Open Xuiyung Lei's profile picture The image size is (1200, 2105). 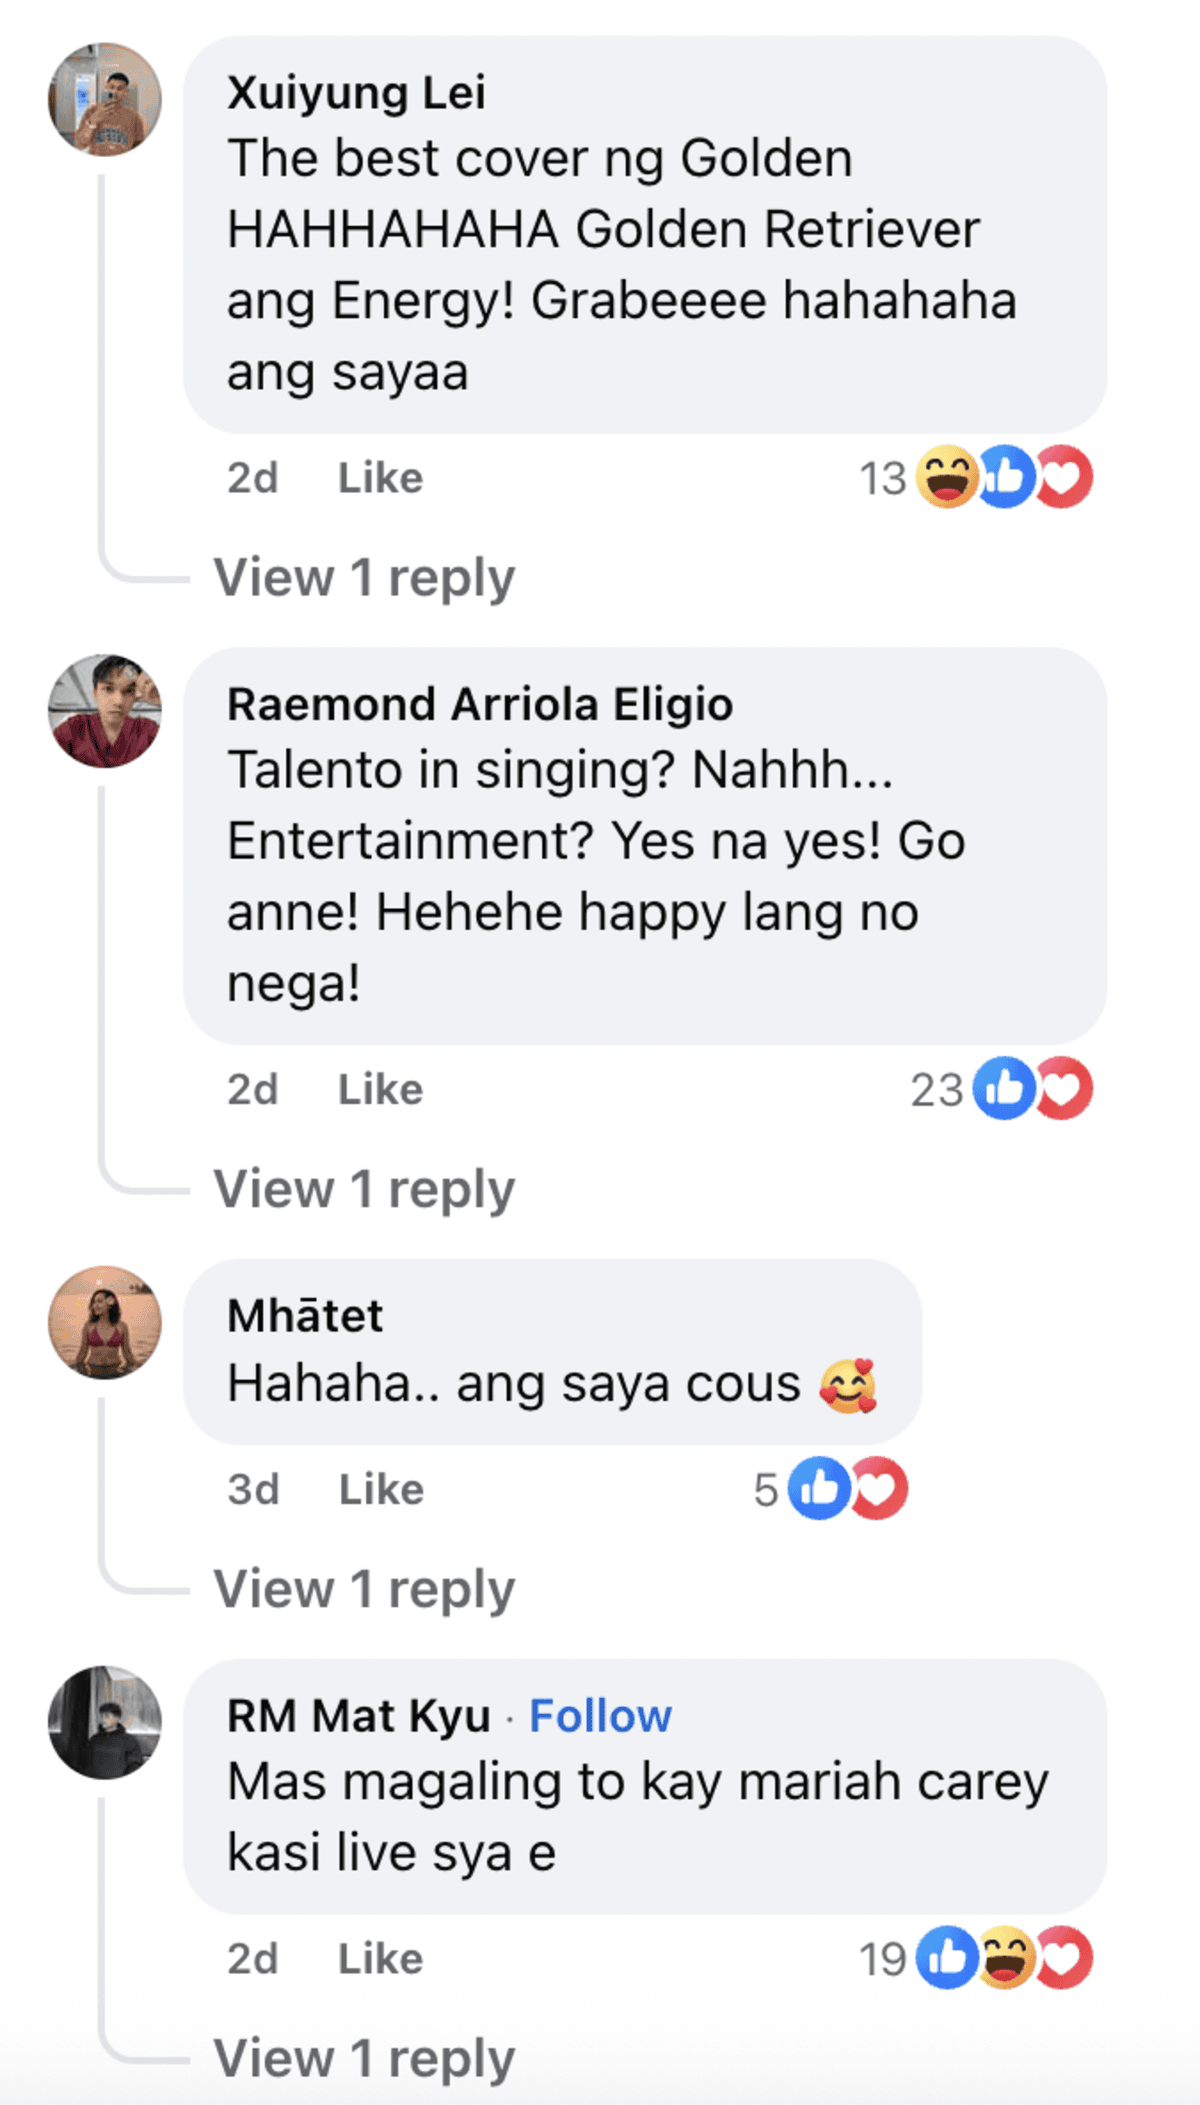pos(105,99)
